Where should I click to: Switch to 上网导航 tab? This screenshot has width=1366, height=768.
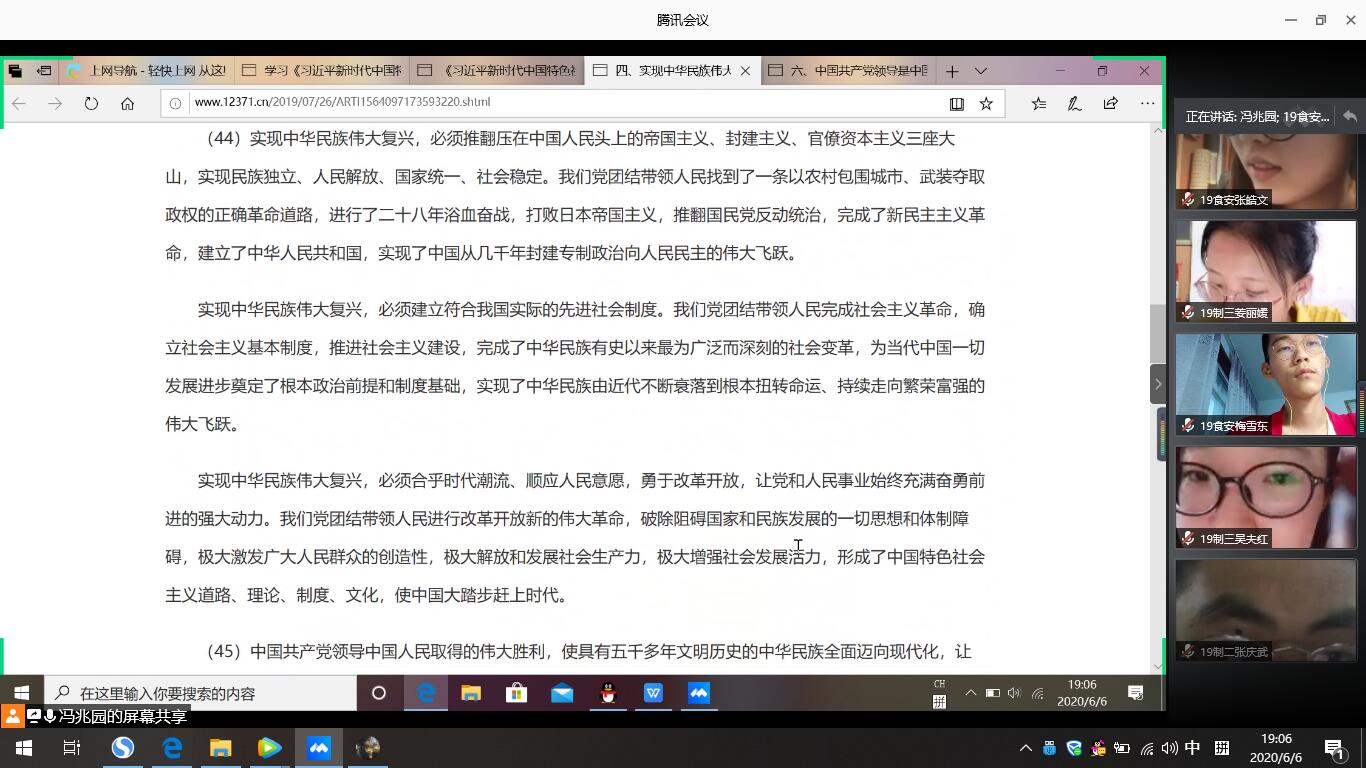click(148, 71)
